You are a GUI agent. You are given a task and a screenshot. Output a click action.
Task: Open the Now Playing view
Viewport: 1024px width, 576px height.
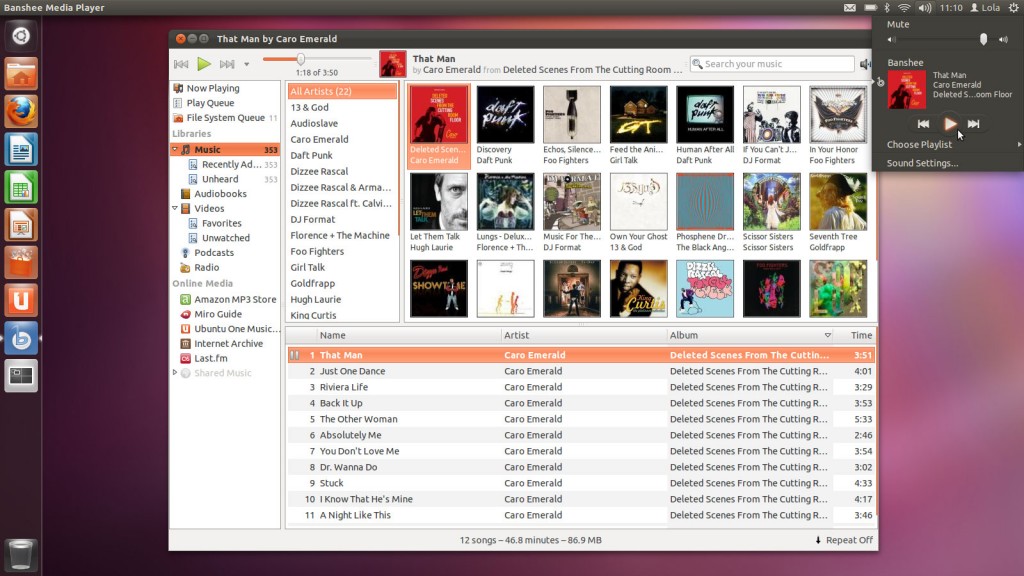point(213,88)
